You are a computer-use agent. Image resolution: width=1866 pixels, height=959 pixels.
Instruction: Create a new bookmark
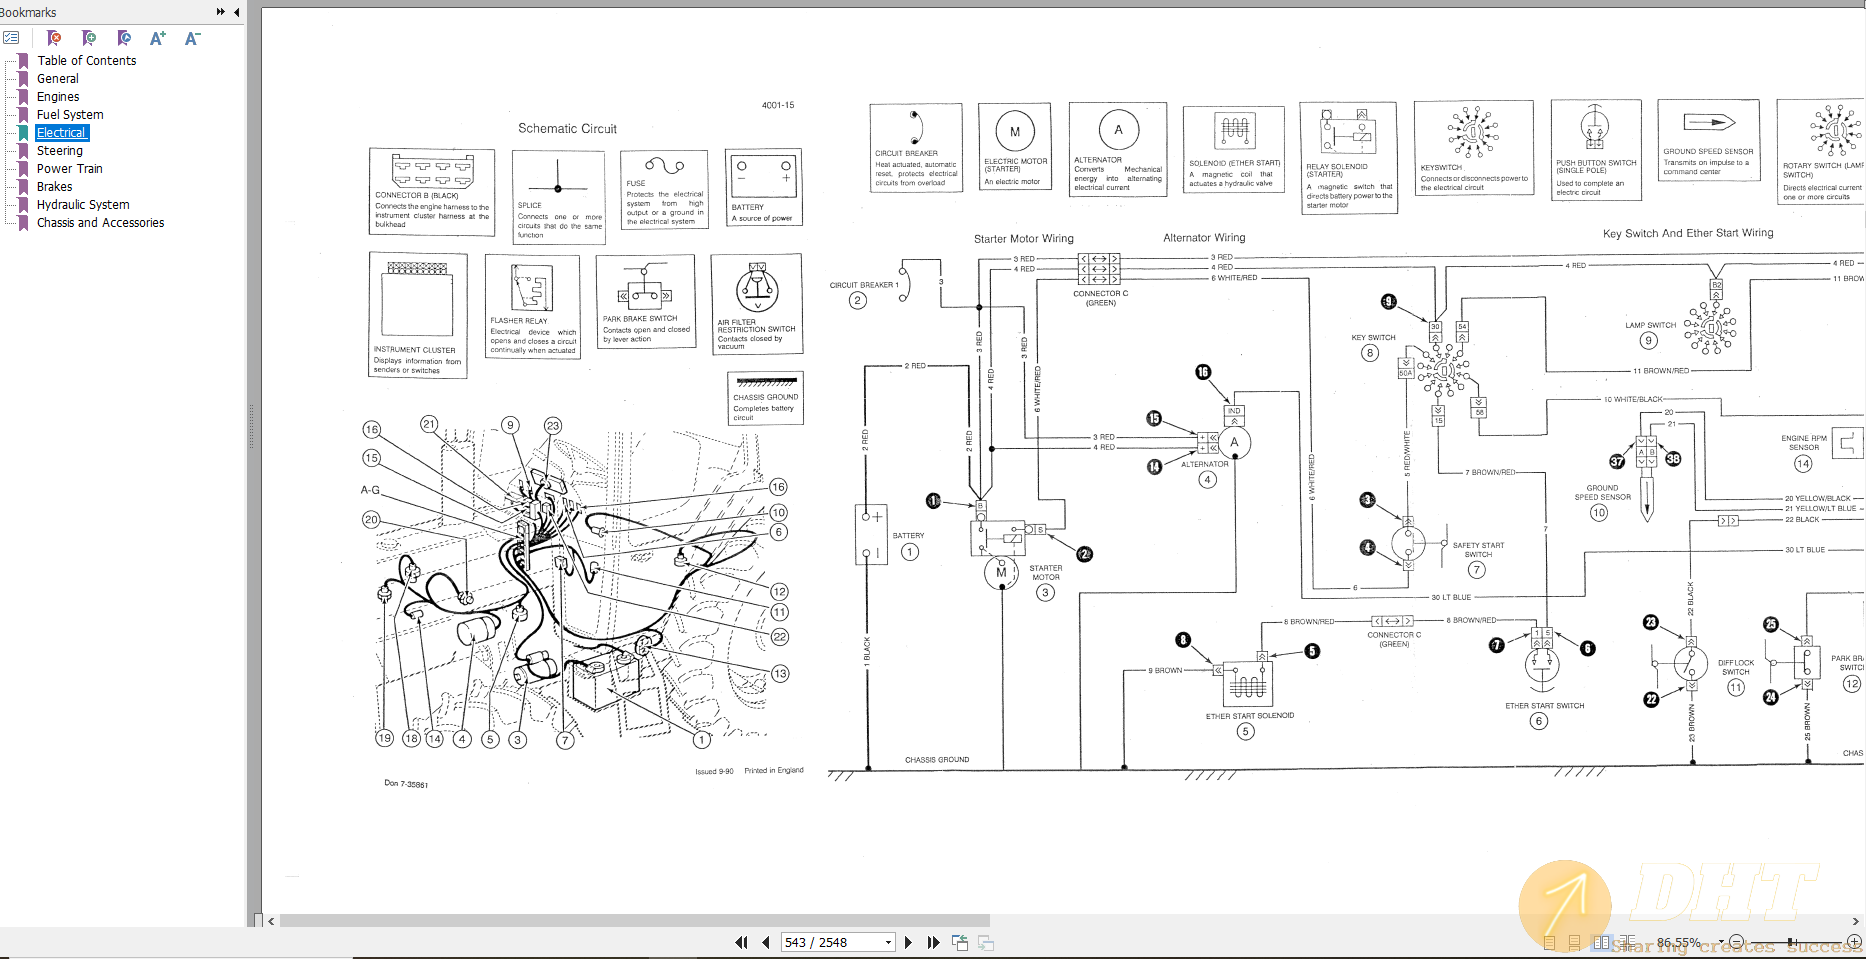point(89,37)
